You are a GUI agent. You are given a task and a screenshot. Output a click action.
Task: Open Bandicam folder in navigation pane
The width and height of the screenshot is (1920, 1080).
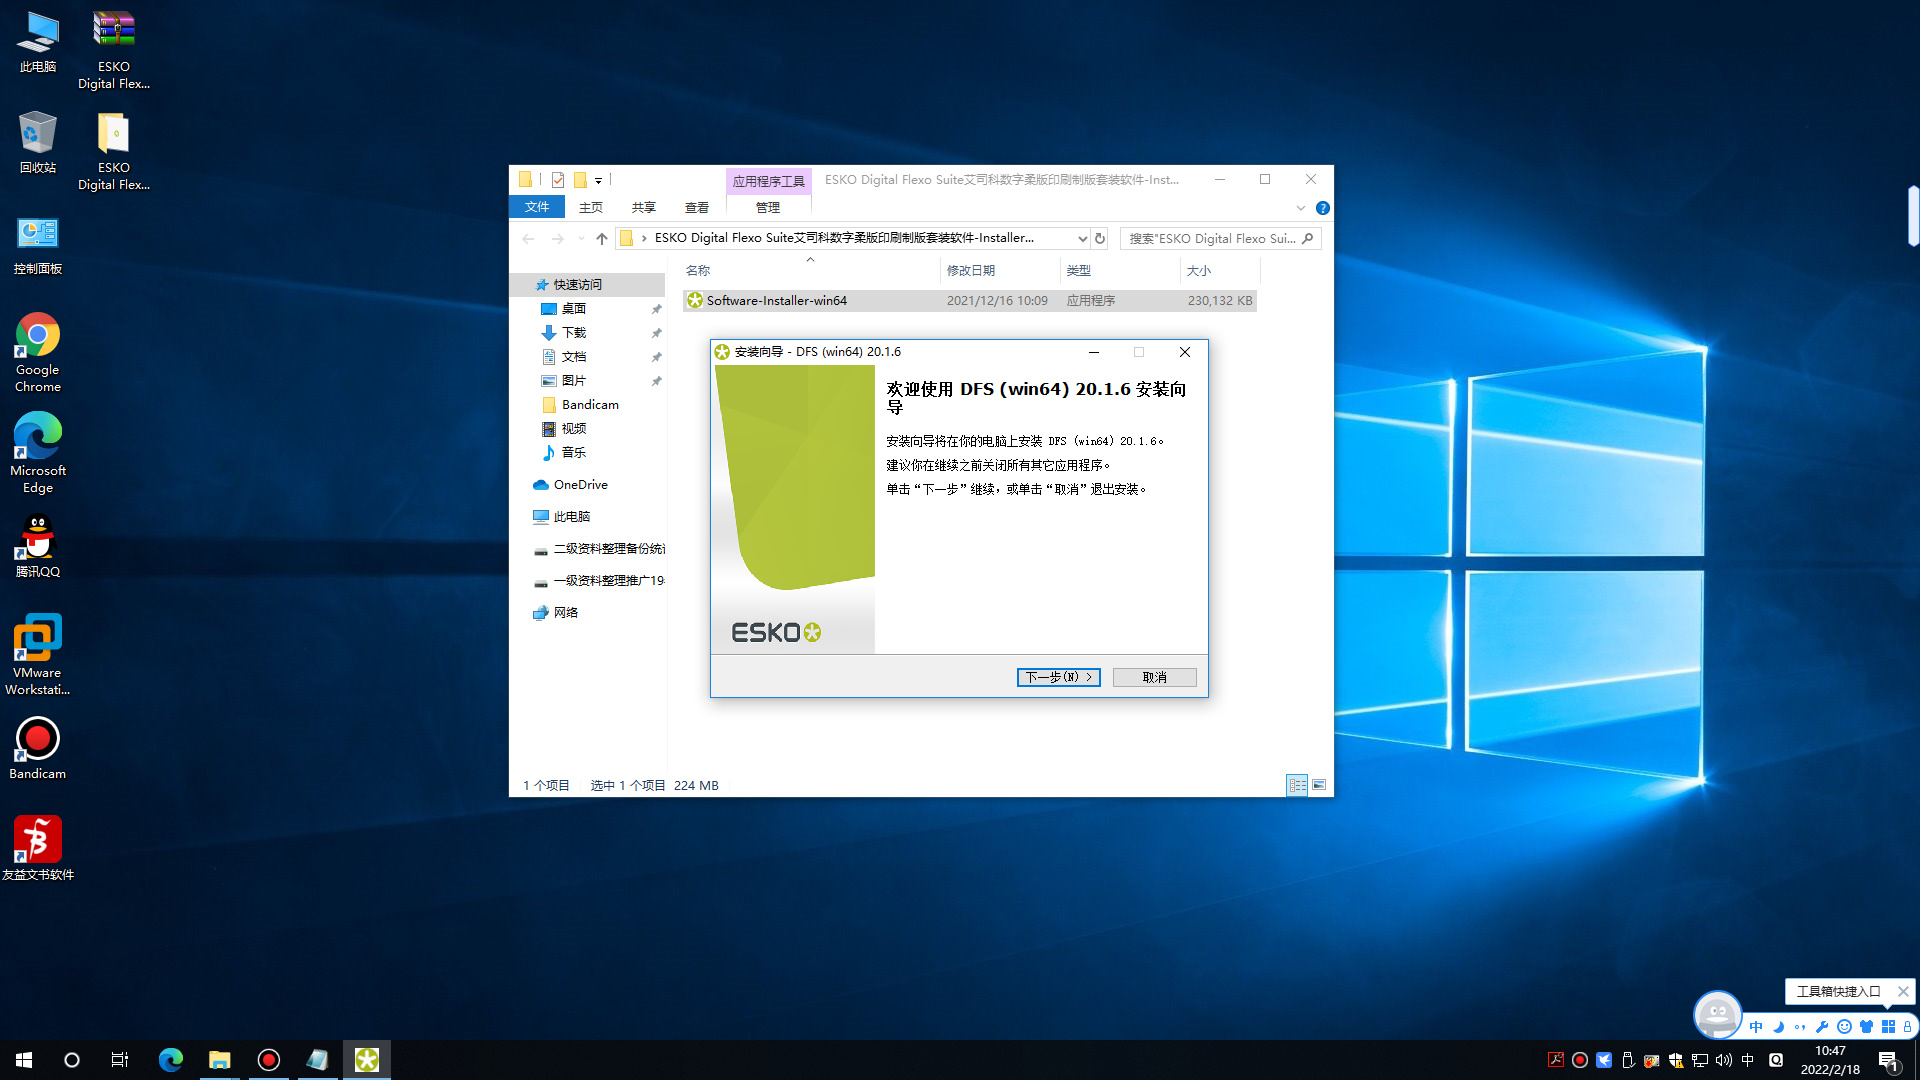point(589,405)
